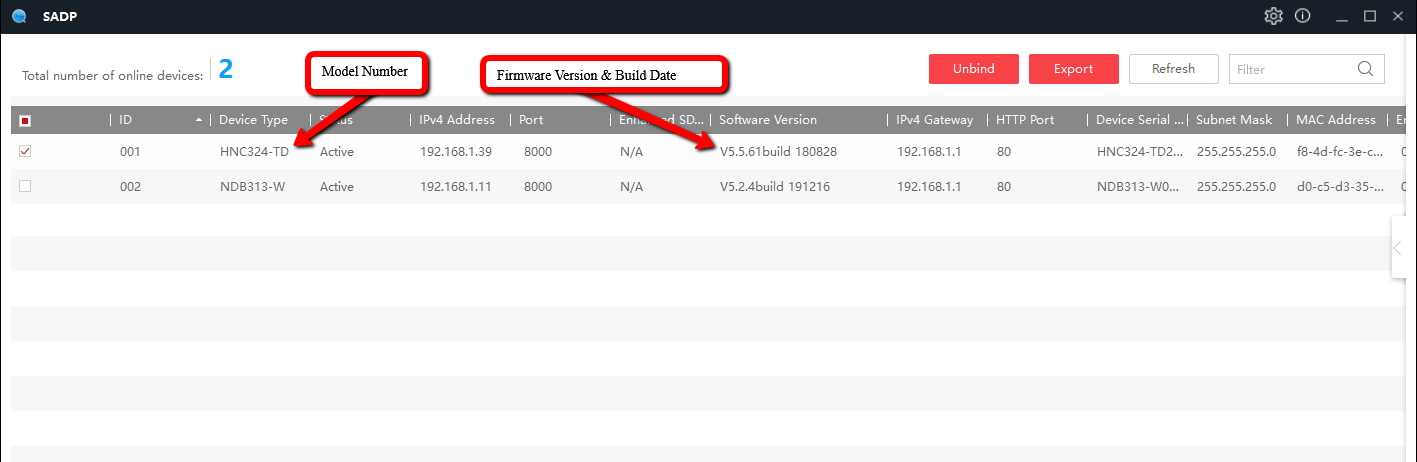The height and width of the screenshot is (462, 1417).
Task: Click the Refresh button
Action: point(1173,69)
